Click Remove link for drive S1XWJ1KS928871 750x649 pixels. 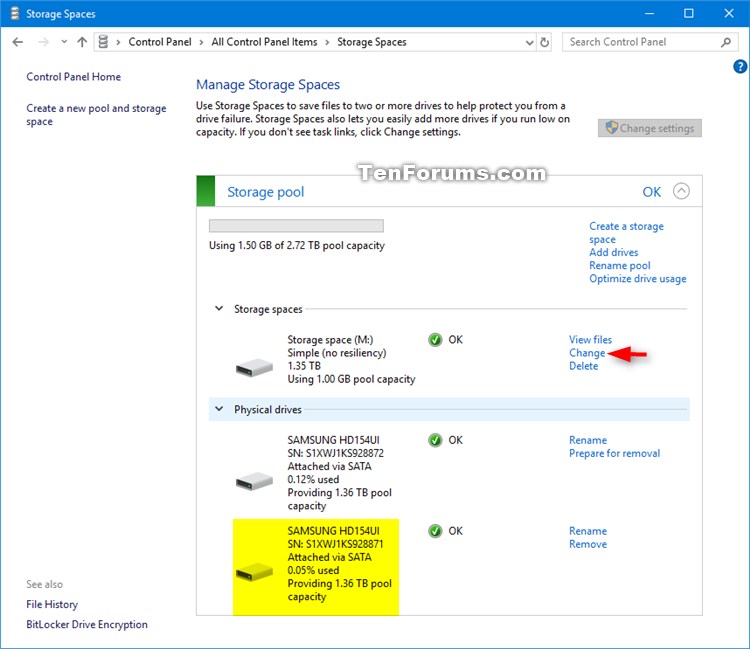point(588,544)
